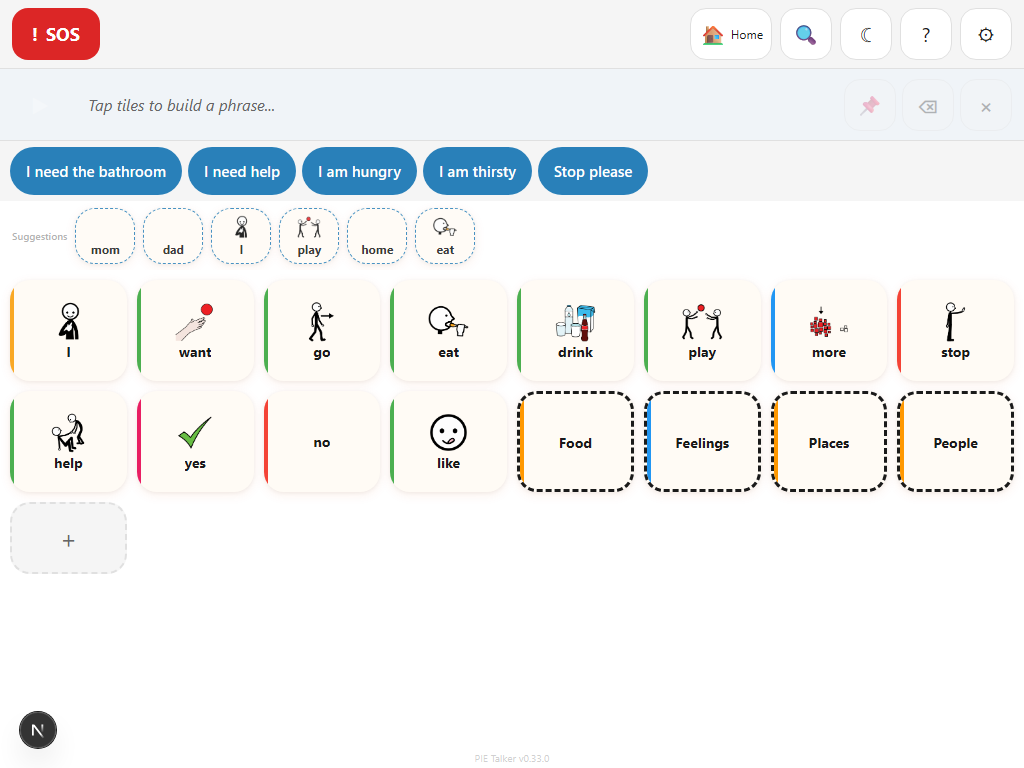Viewport: 1024px width, 768px height.
Task: Tap the 'want' symbol tile
Action: click(195, 331)
